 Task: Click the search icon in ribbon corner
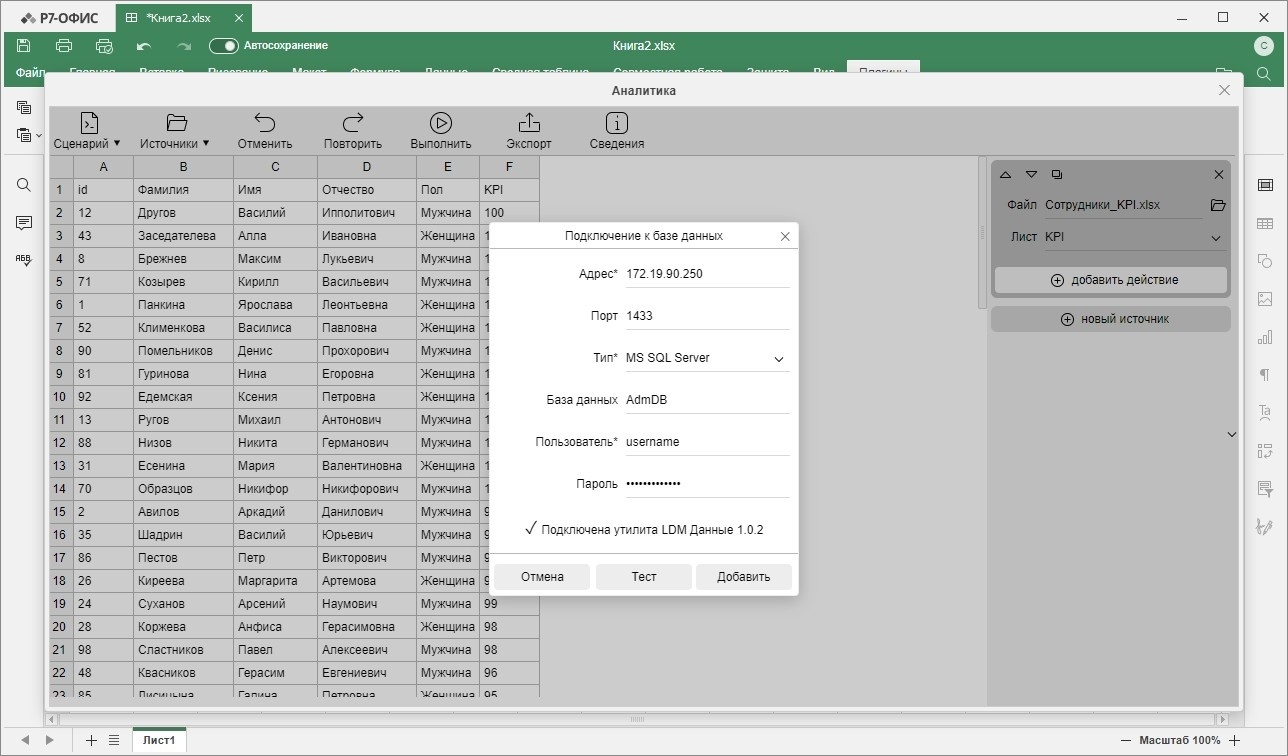1264,74
